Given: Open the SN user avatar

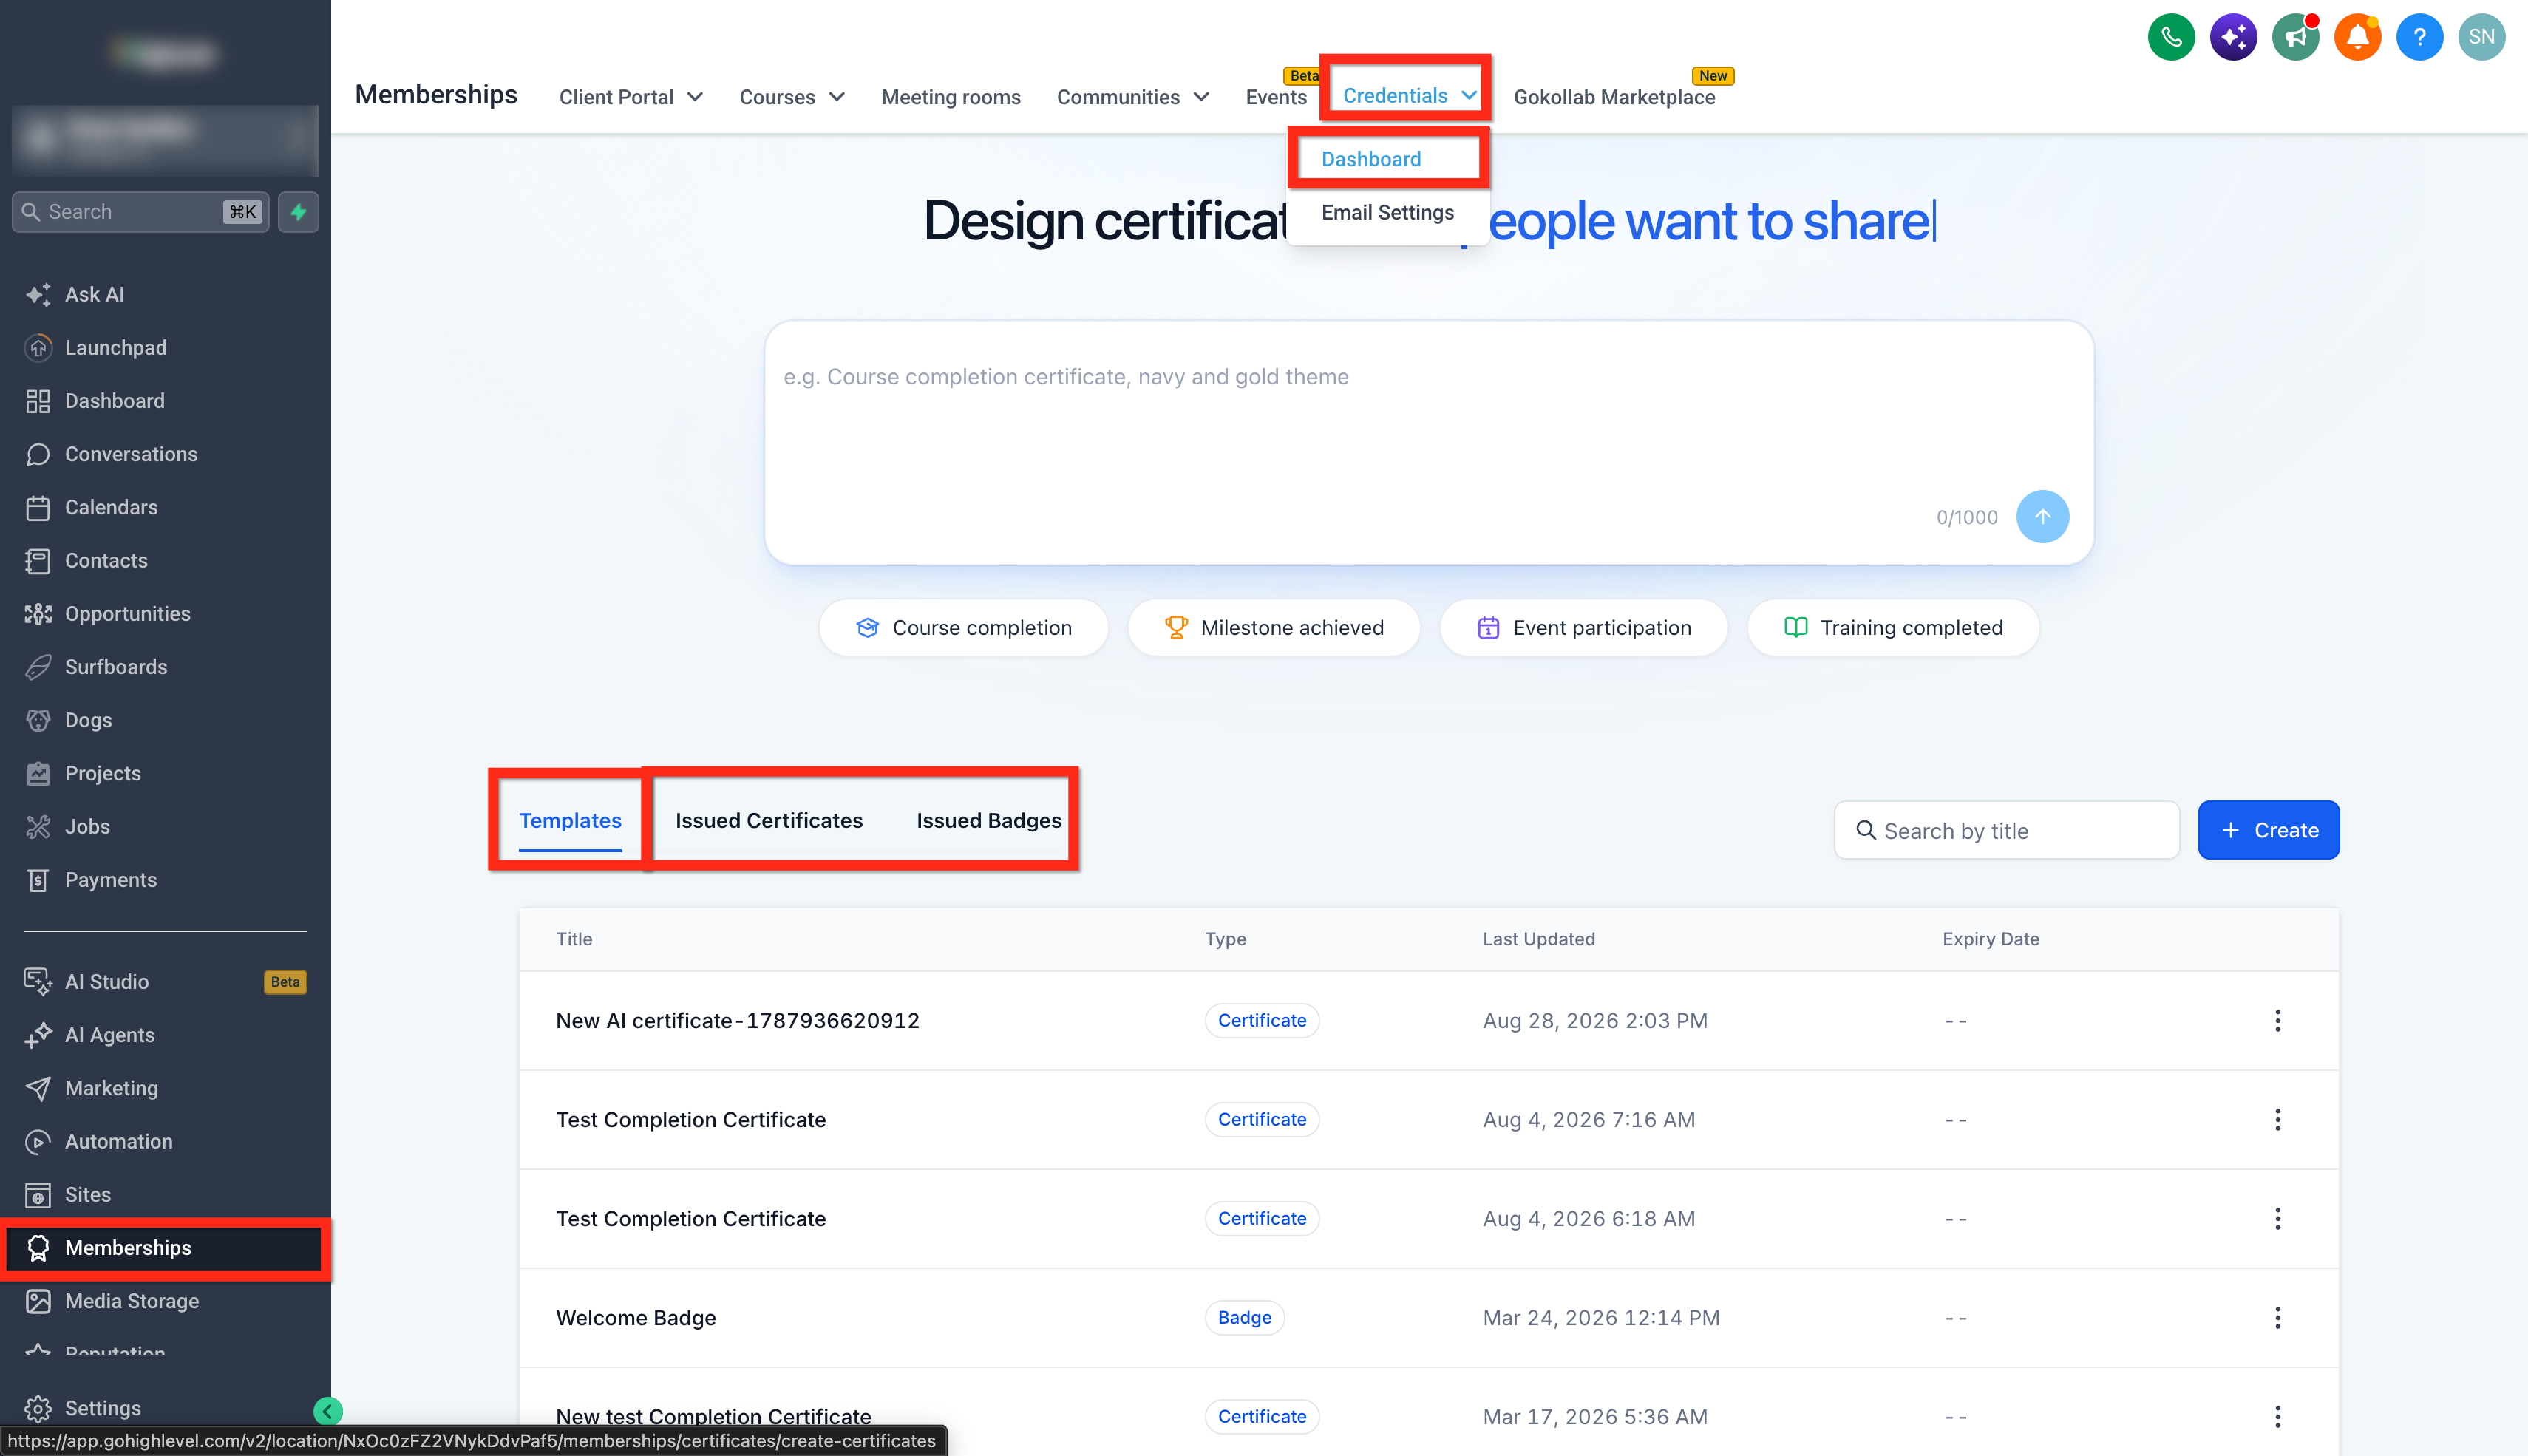Looking at the screenshot, I should (2481, 38).
